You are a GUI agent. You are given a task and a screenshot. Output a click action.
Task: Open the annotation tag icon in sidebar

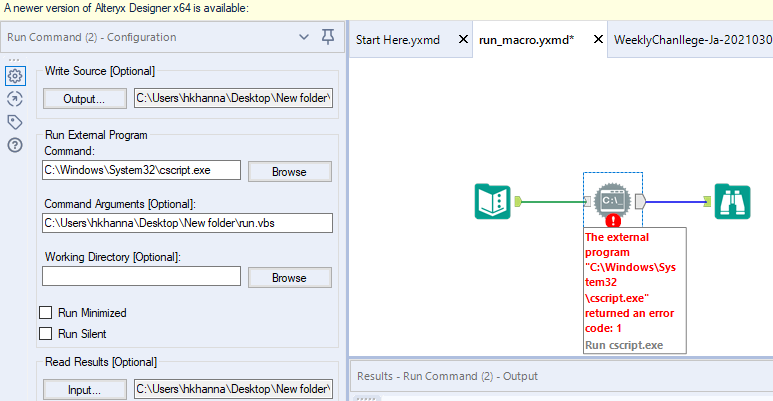tap(15, 122)
